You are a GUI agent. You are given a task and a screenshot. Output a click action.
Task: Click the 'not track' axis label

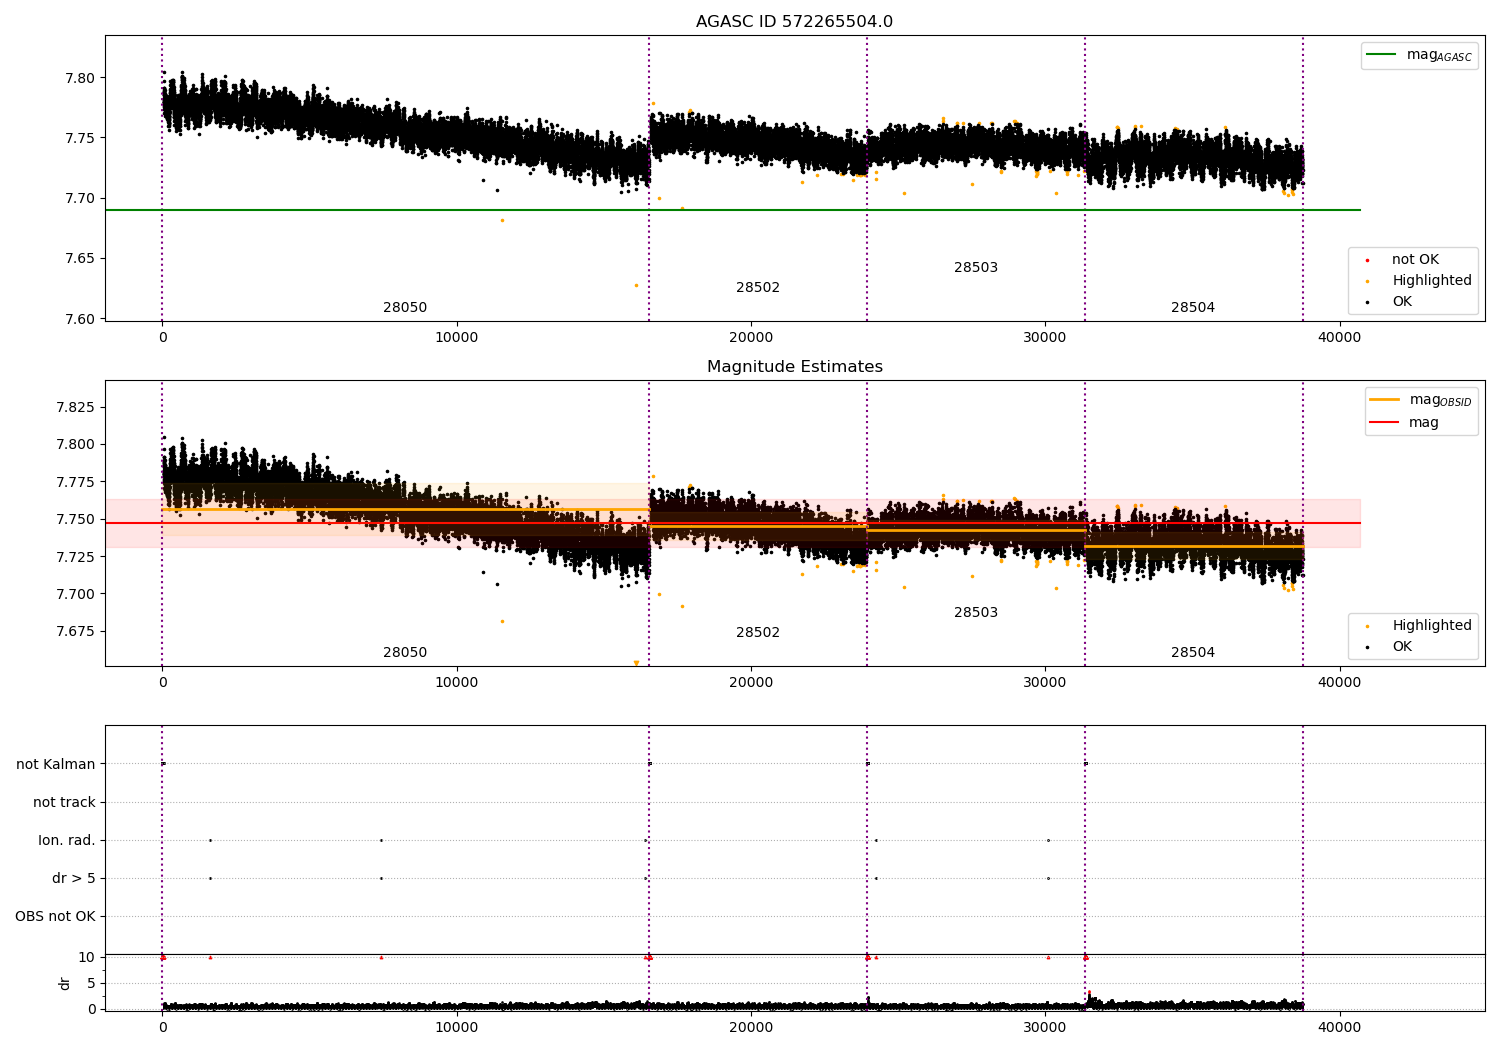[64, 803]
